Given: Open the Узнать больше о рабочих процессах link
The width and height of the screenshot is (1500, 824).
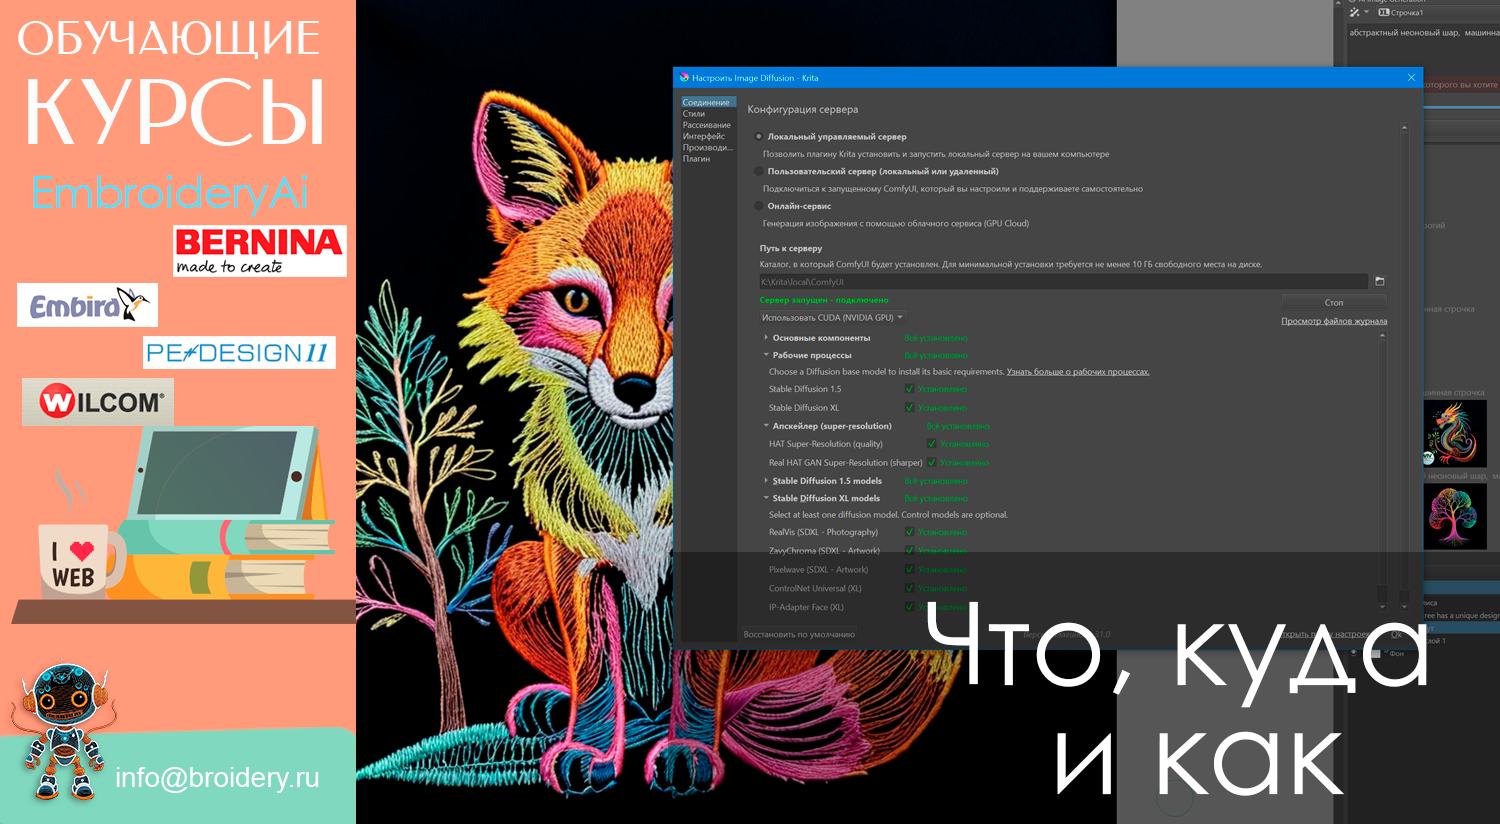Looking at the screenshot, I should (1078, 372).
